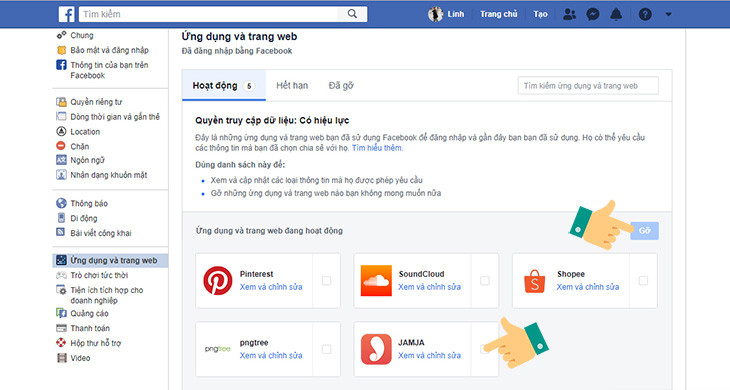Tick the SoundCloud app checkbox
The width and height of the screenshot is (730, 390).
[485, 281]
